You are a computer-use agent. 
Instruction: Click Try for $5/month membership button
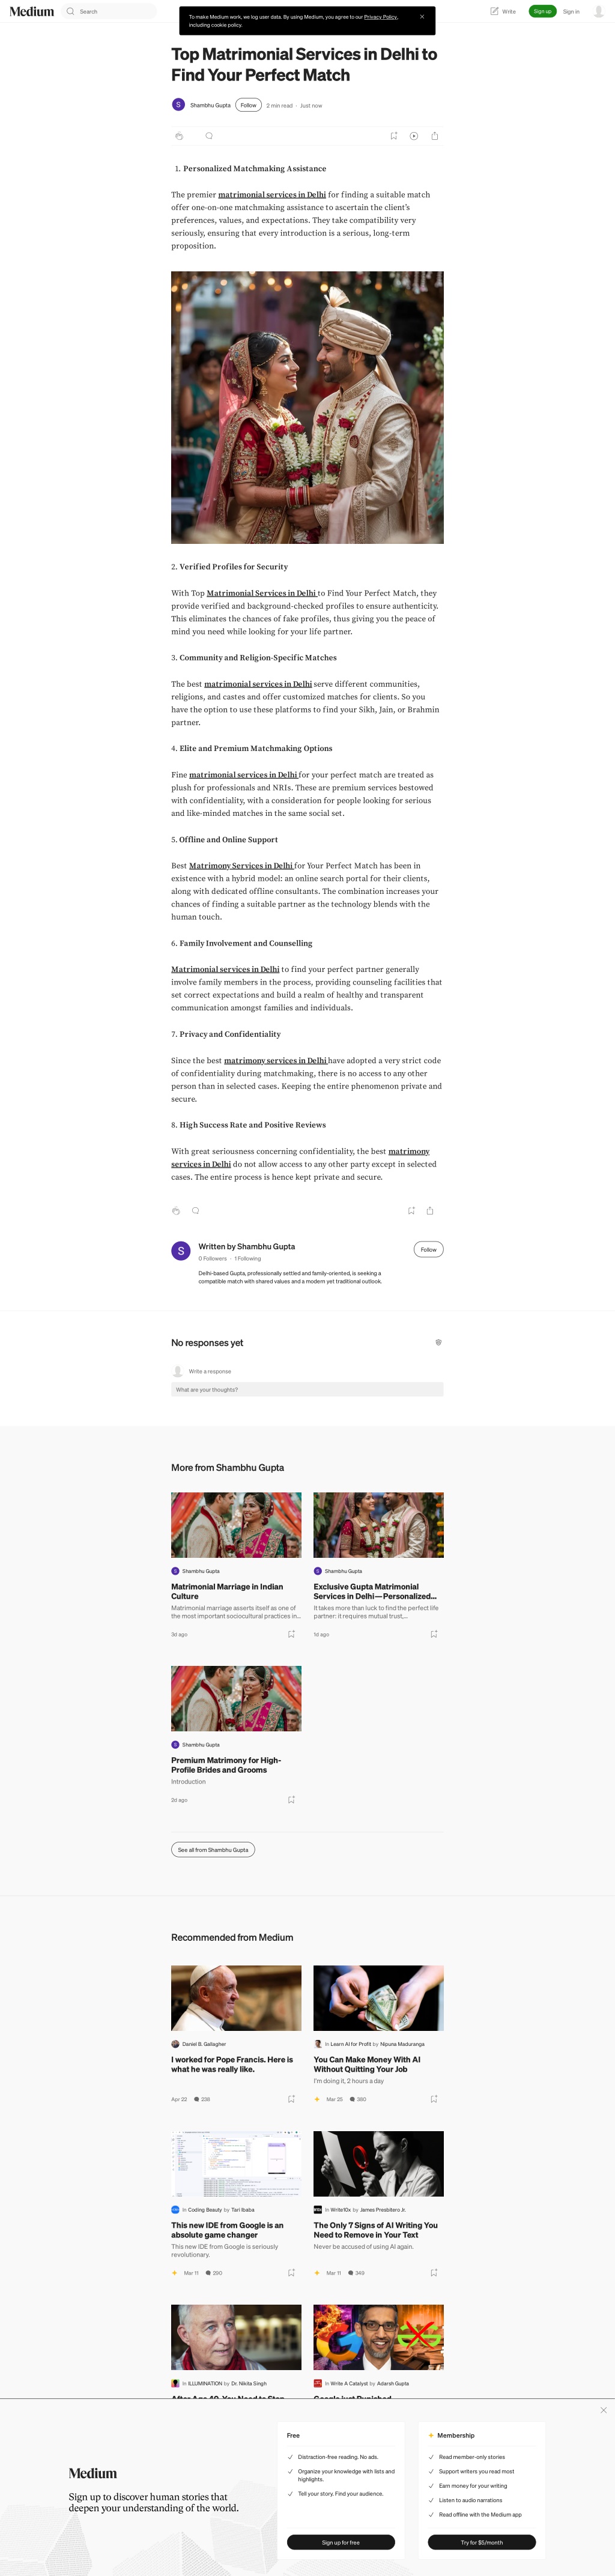[482, 2542]
